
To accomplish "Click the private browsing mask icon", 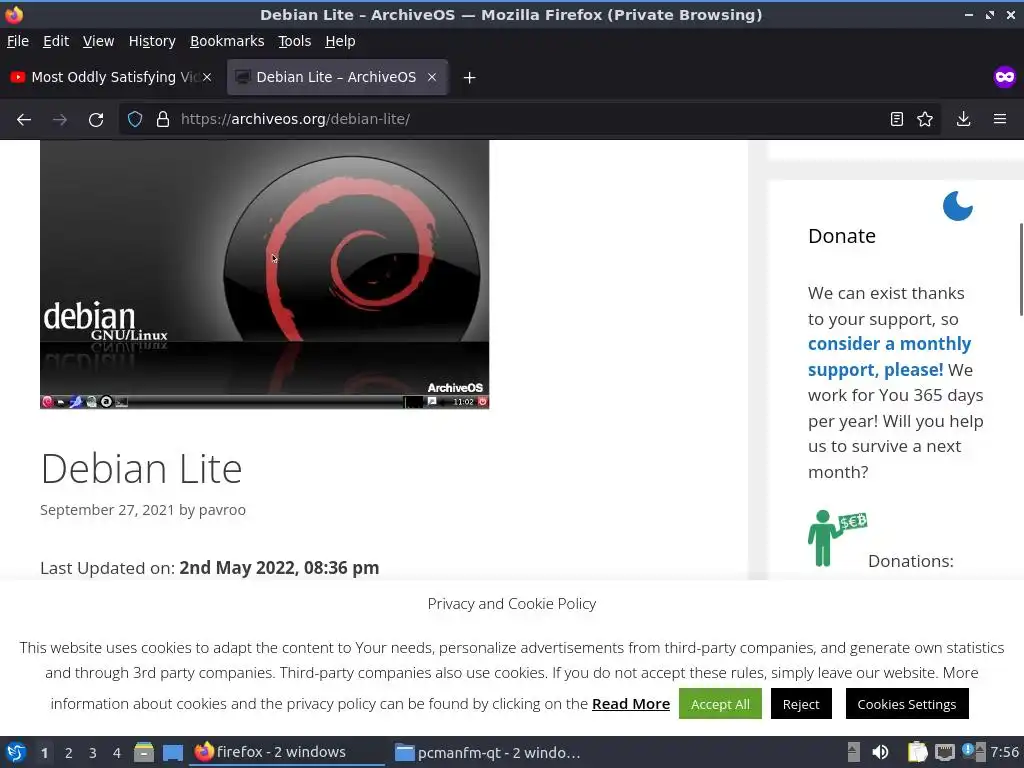I will 1004,77.
